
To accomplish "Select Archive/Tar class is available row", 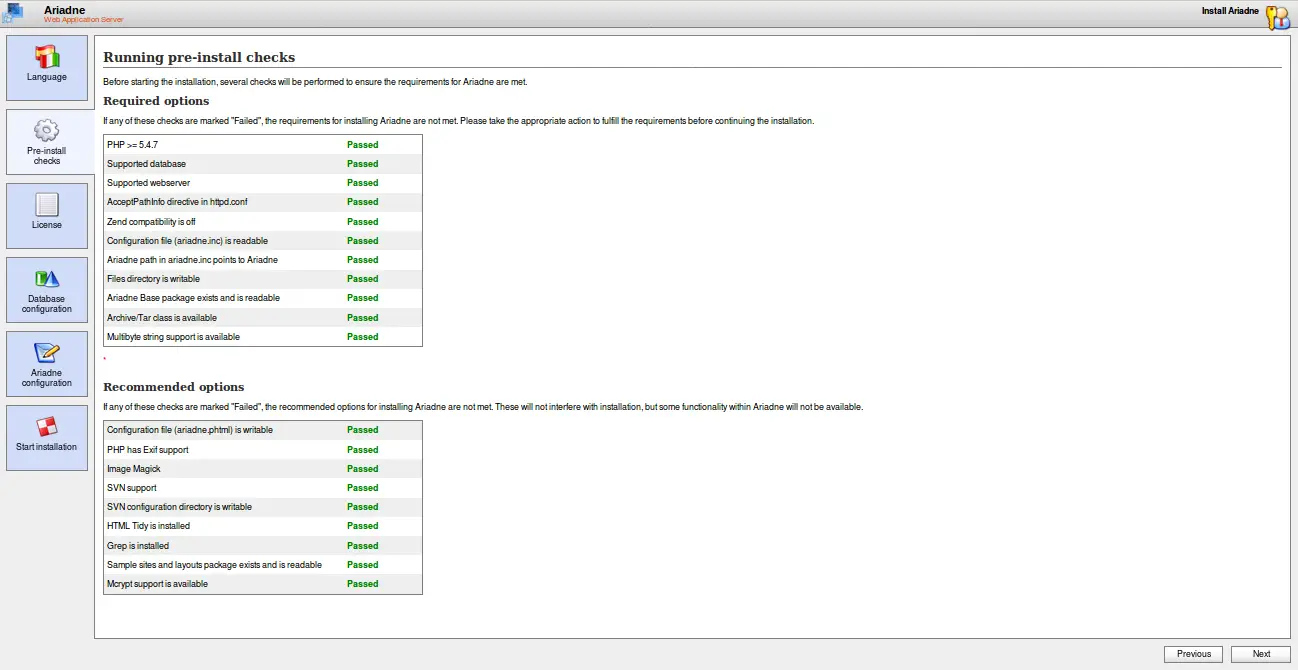I will [x=263, y=318].
